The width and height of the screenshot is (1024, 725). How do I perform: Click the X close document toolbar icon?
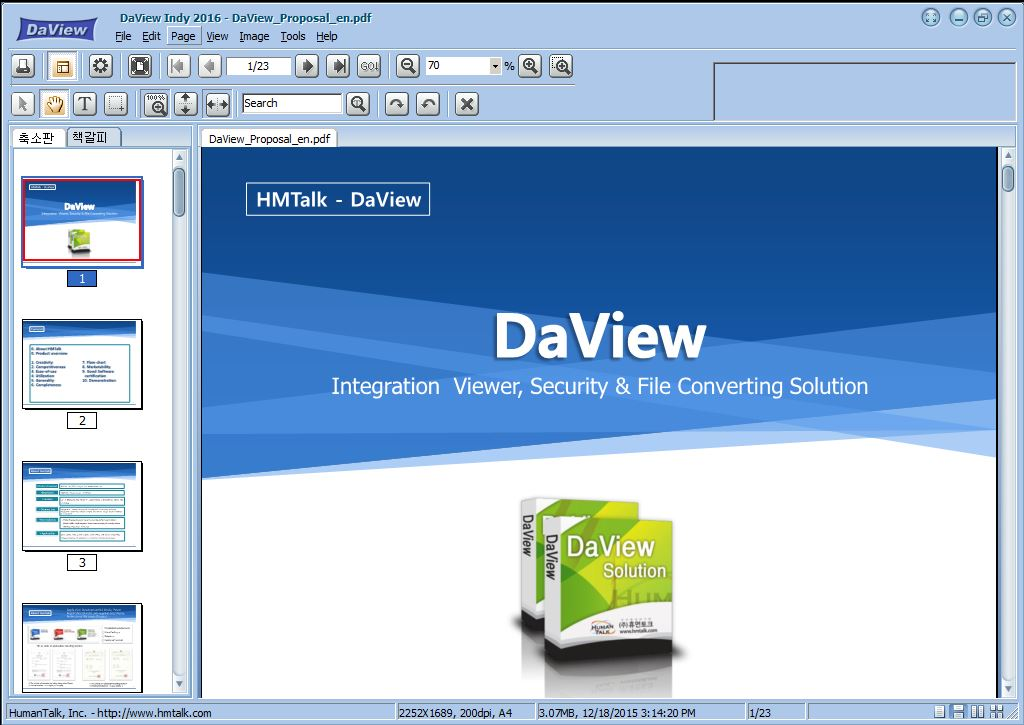click(467, 104)
